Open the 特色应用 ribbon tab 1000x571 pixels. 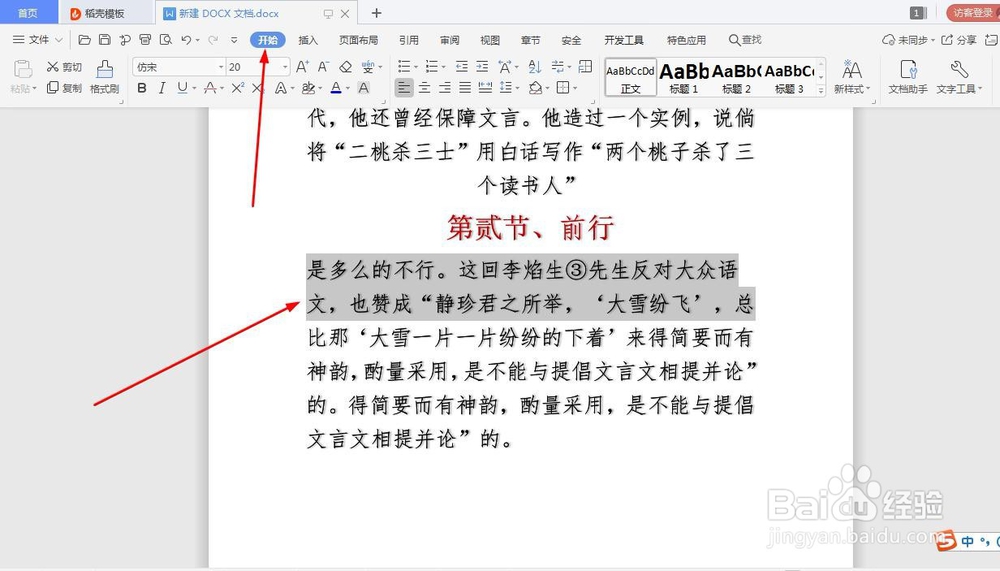coord(686,40)
